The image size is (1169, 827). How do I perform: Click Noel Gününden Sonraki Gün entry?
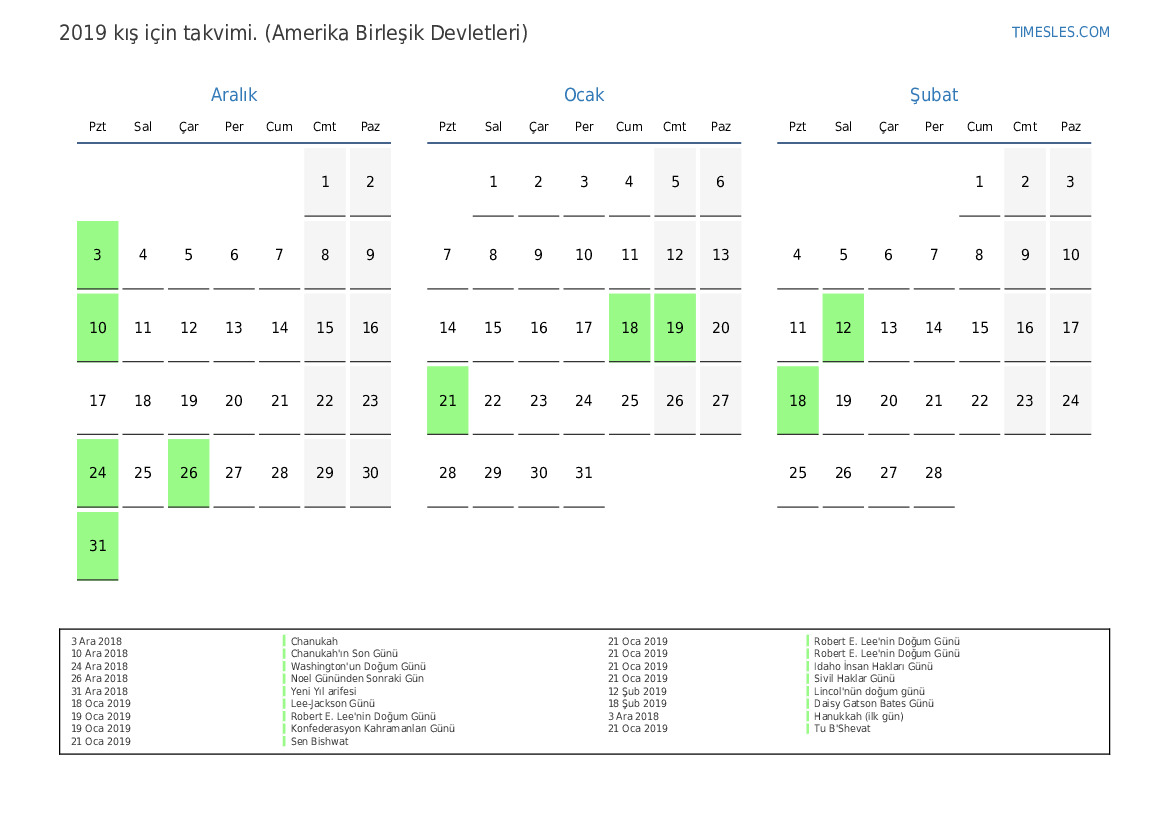click(x=357, y=679)
